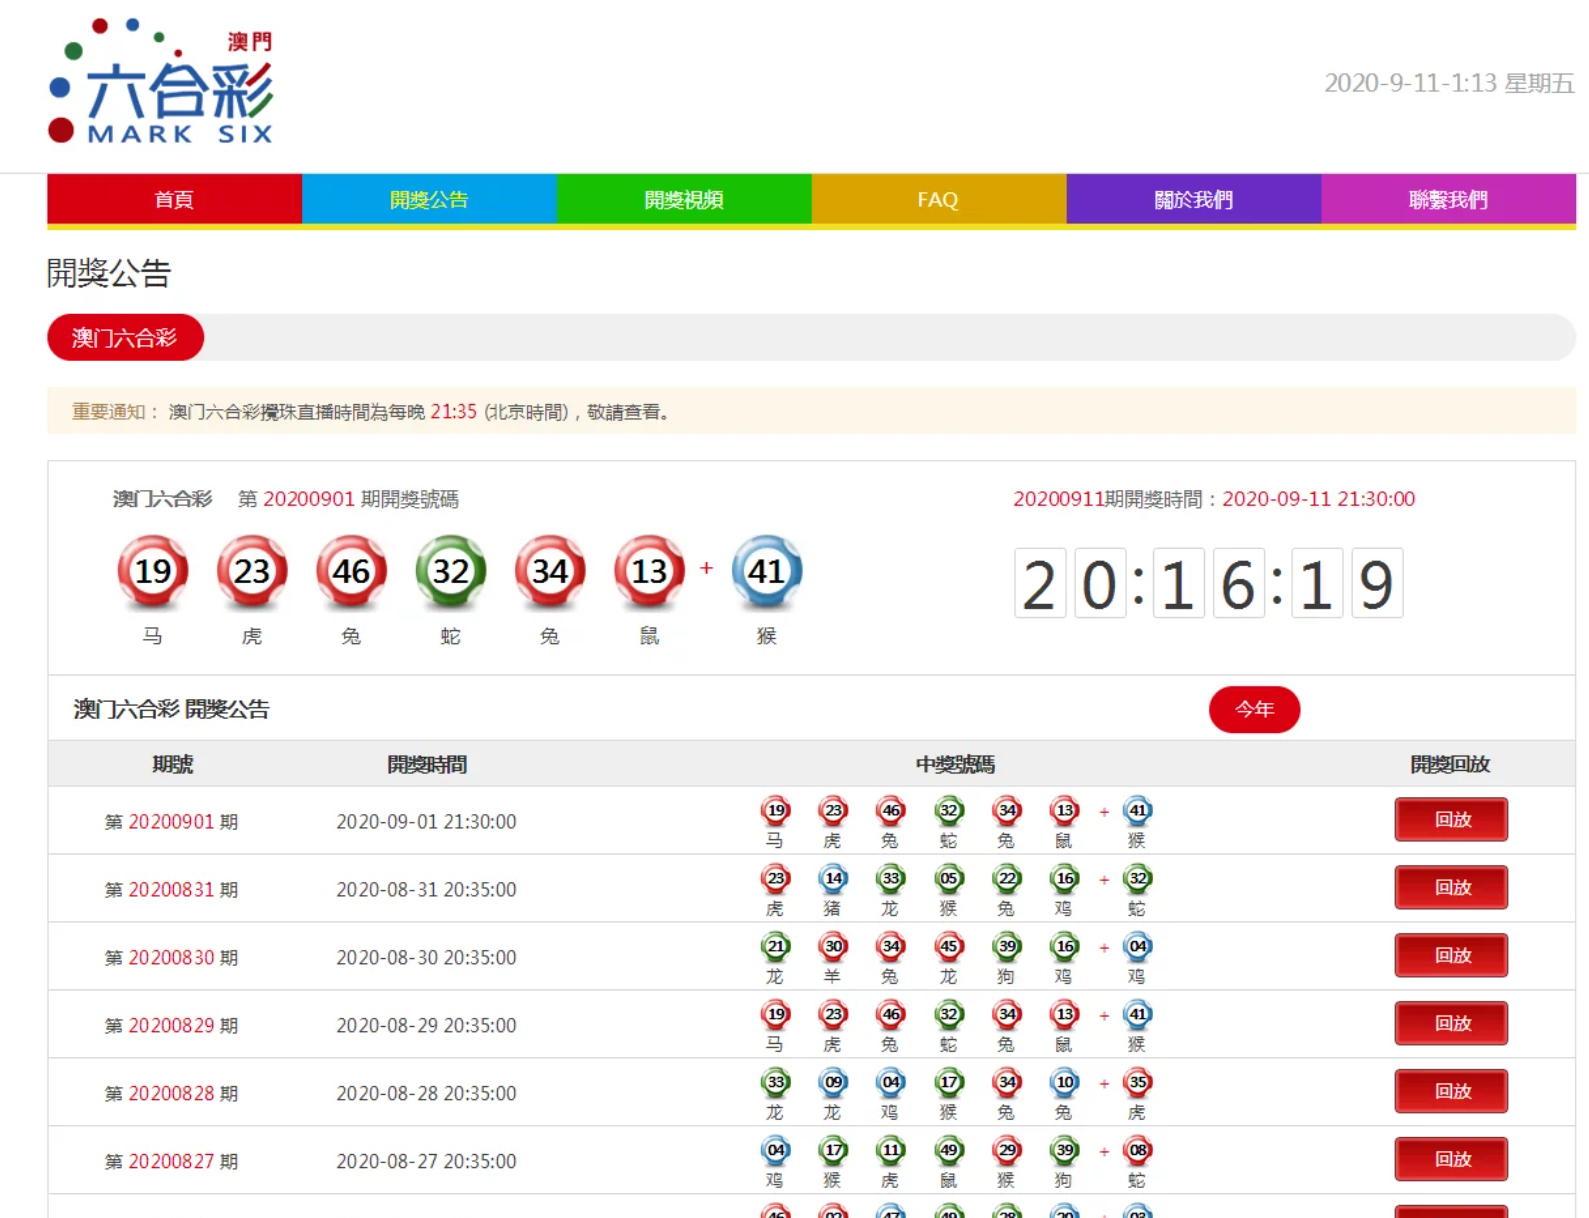Click the large green ball 32

[451, 571]
